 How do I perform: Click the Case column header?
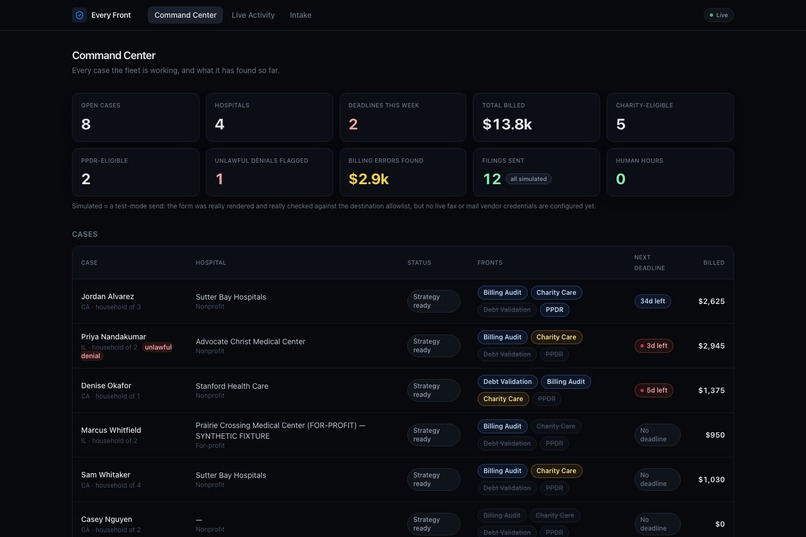tap(89, 263)
